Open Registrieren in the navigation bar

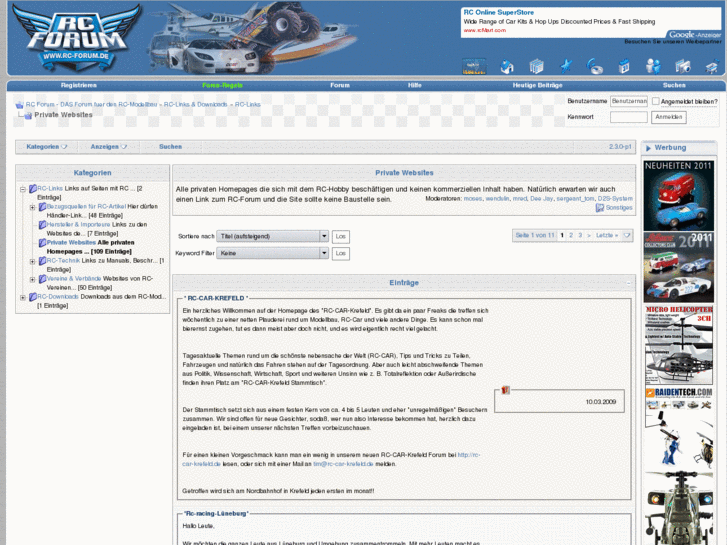(78, 85)
